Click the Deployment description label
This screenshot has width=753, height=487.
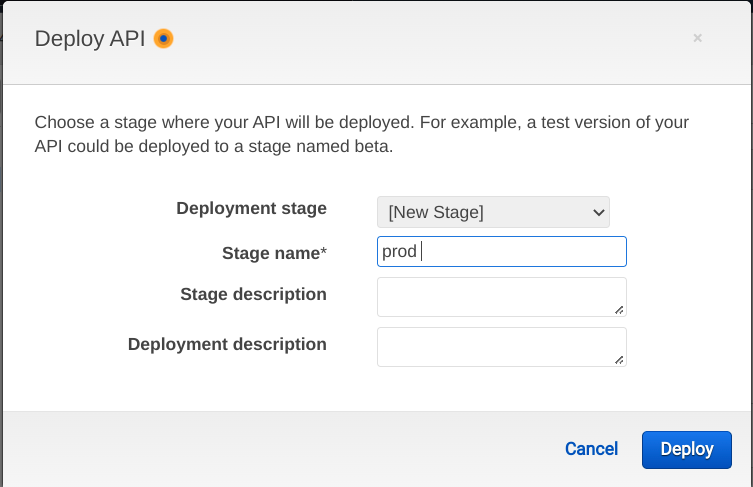coord(227,345)
